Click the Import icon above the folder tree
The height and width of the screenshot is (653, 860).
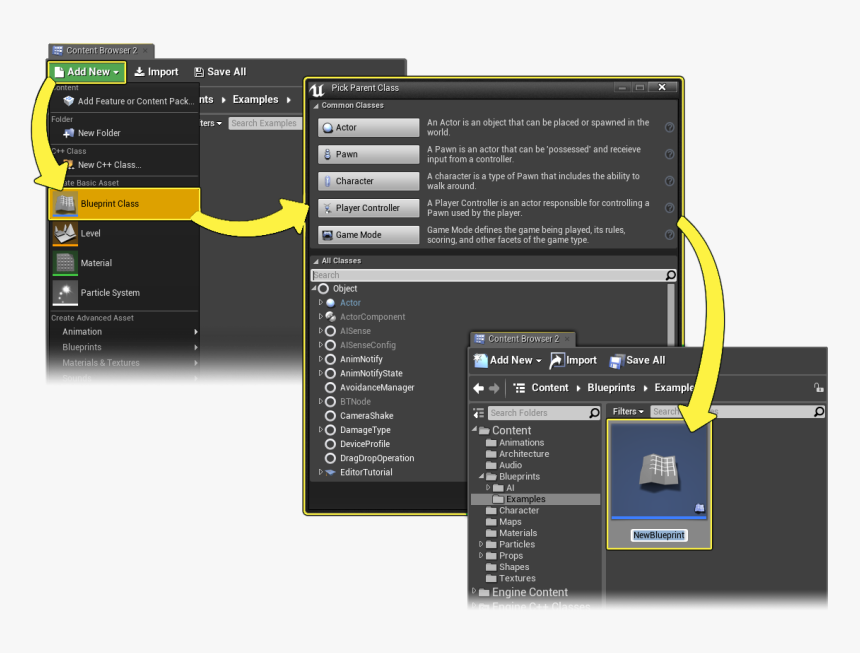click(x=556, y=361)
